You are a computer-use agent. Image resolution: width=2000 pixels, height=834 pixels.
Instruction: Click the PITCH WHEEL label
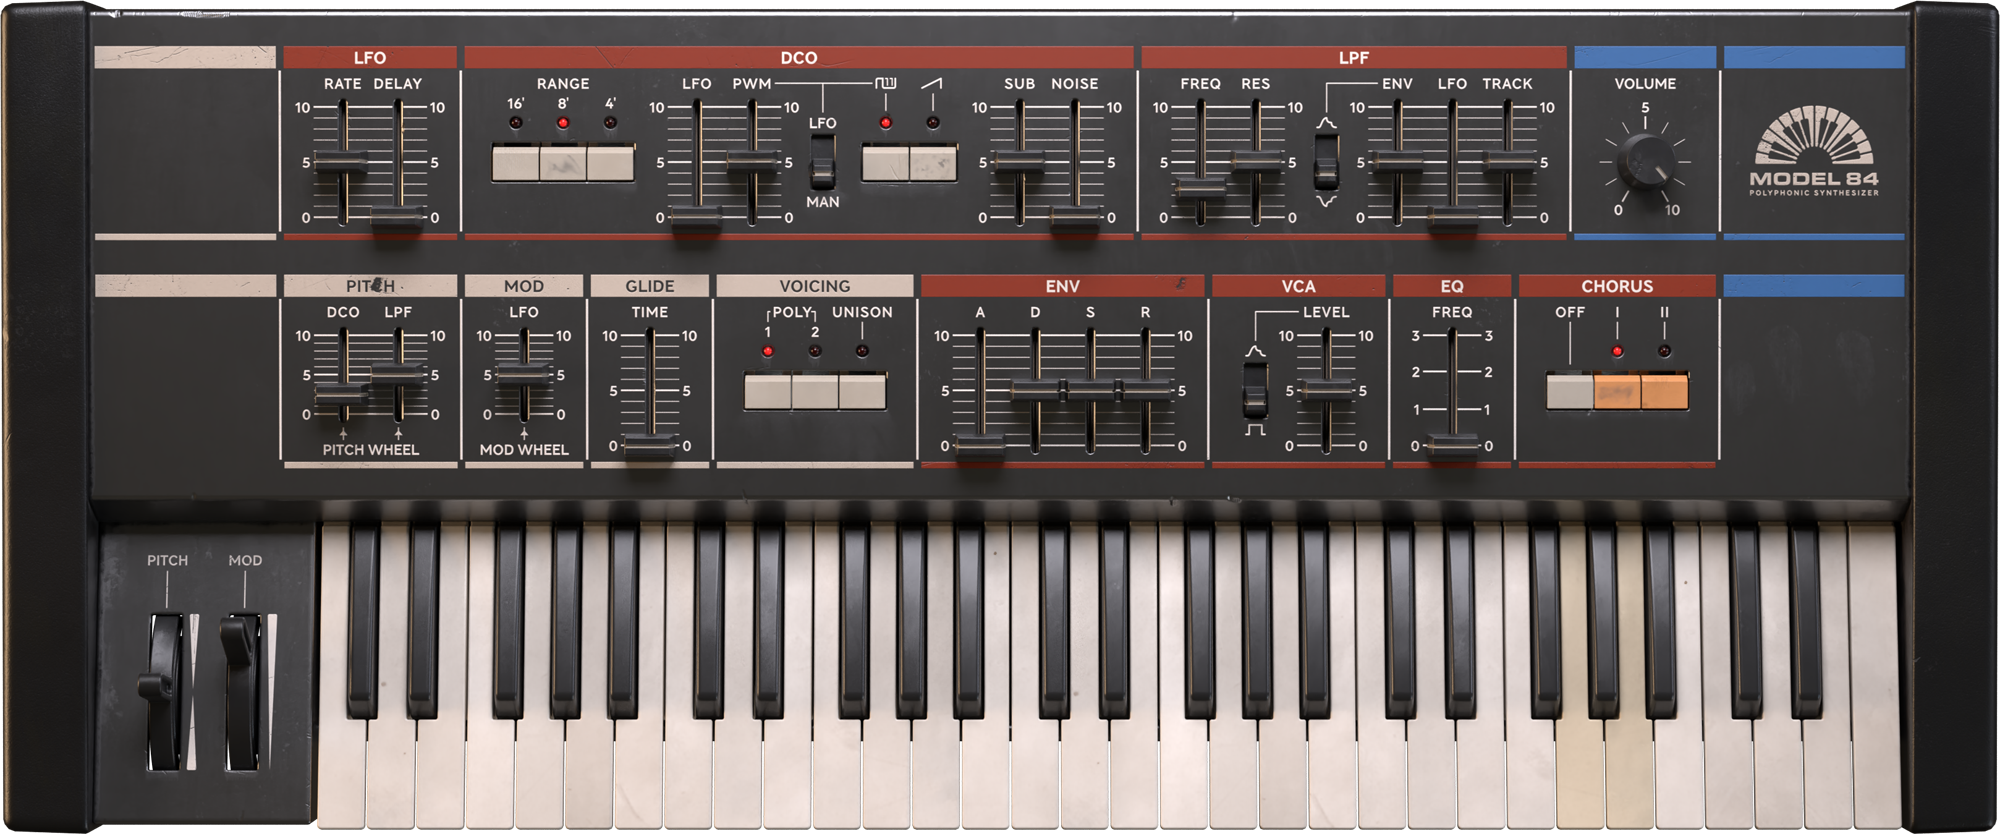tap(371, 450)
